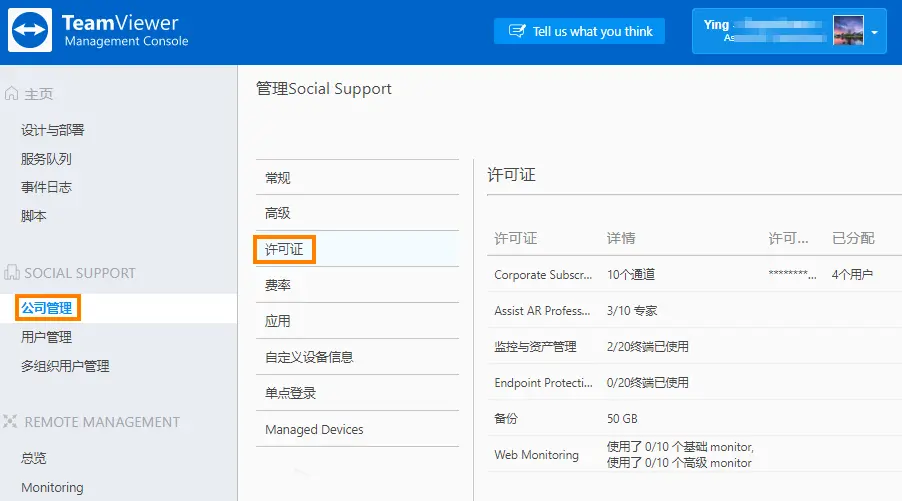
Task: Click the Social Support section icon
Action: coord(12,272)
